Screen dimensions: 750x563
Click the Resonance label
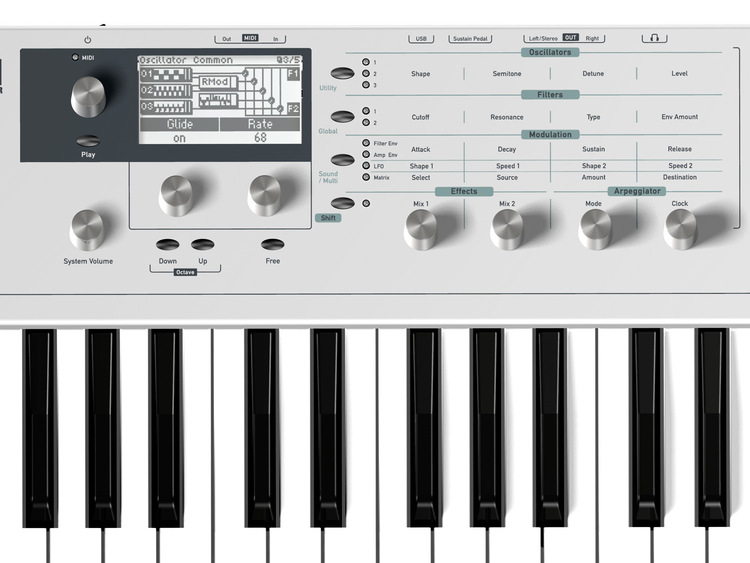point(507,117)
